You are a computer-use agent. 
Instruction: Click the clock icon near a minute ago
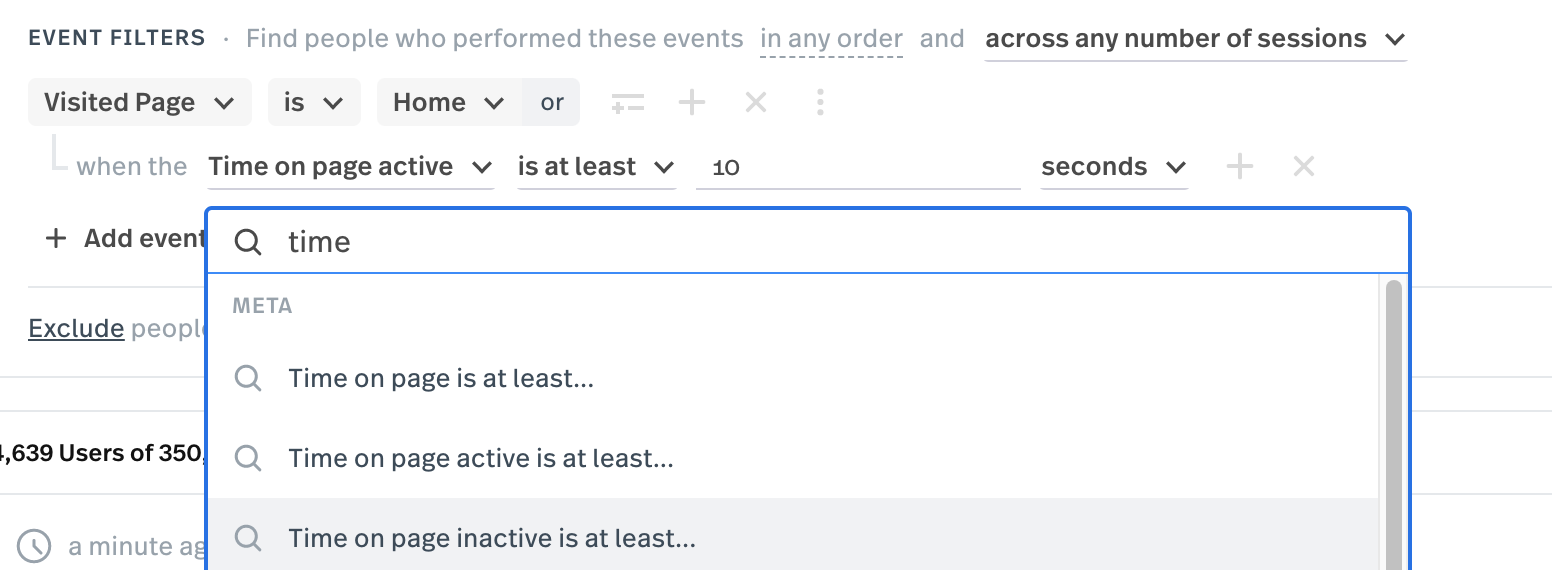[35, 546]
